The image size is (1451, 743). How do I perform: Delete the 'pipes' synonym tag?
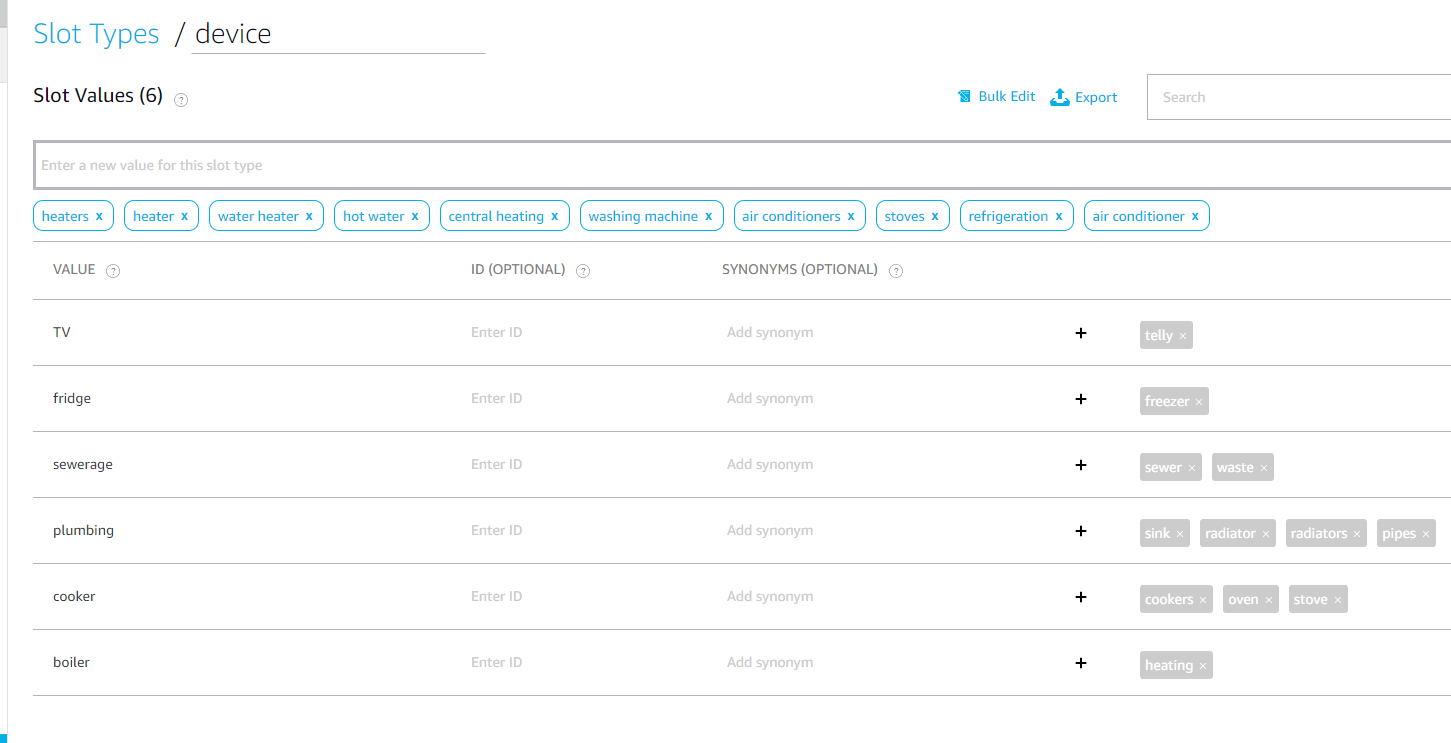click(x=1426, y=534)
